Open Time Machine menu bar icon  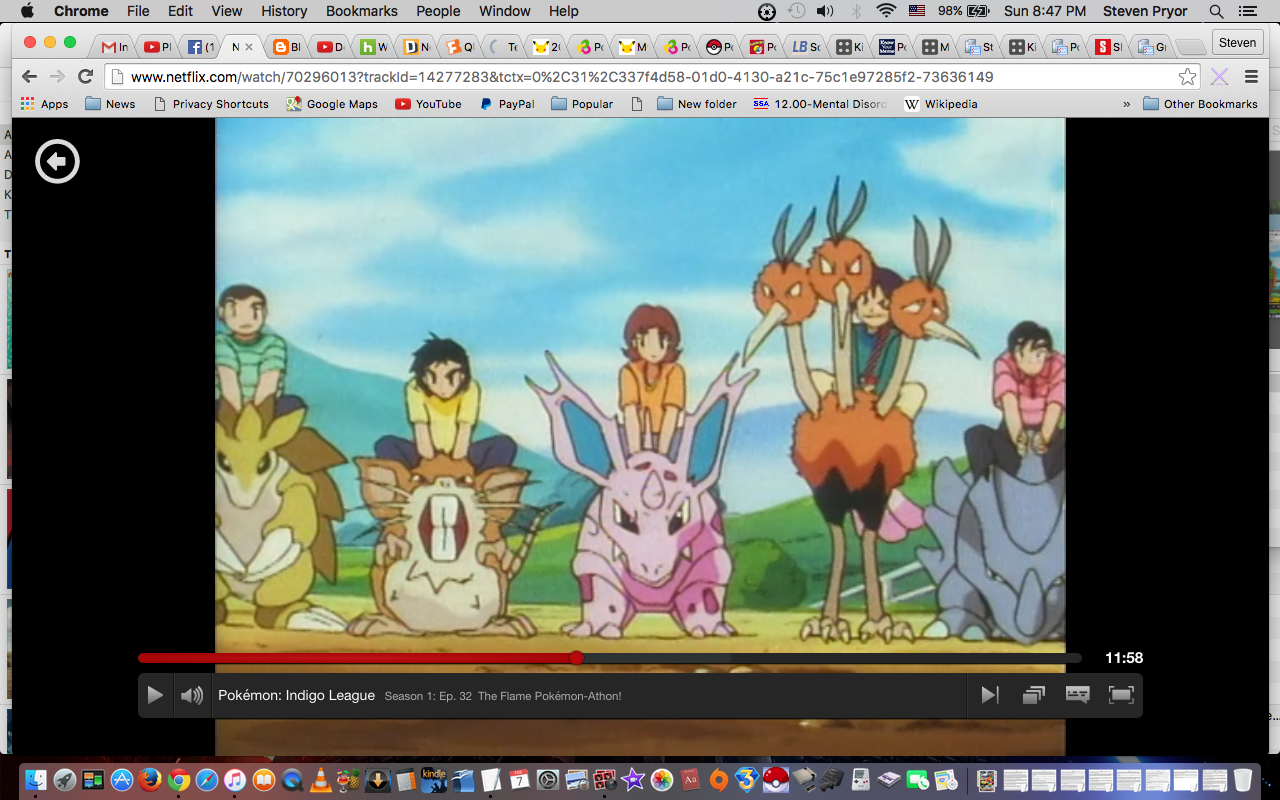coord(796,11)
